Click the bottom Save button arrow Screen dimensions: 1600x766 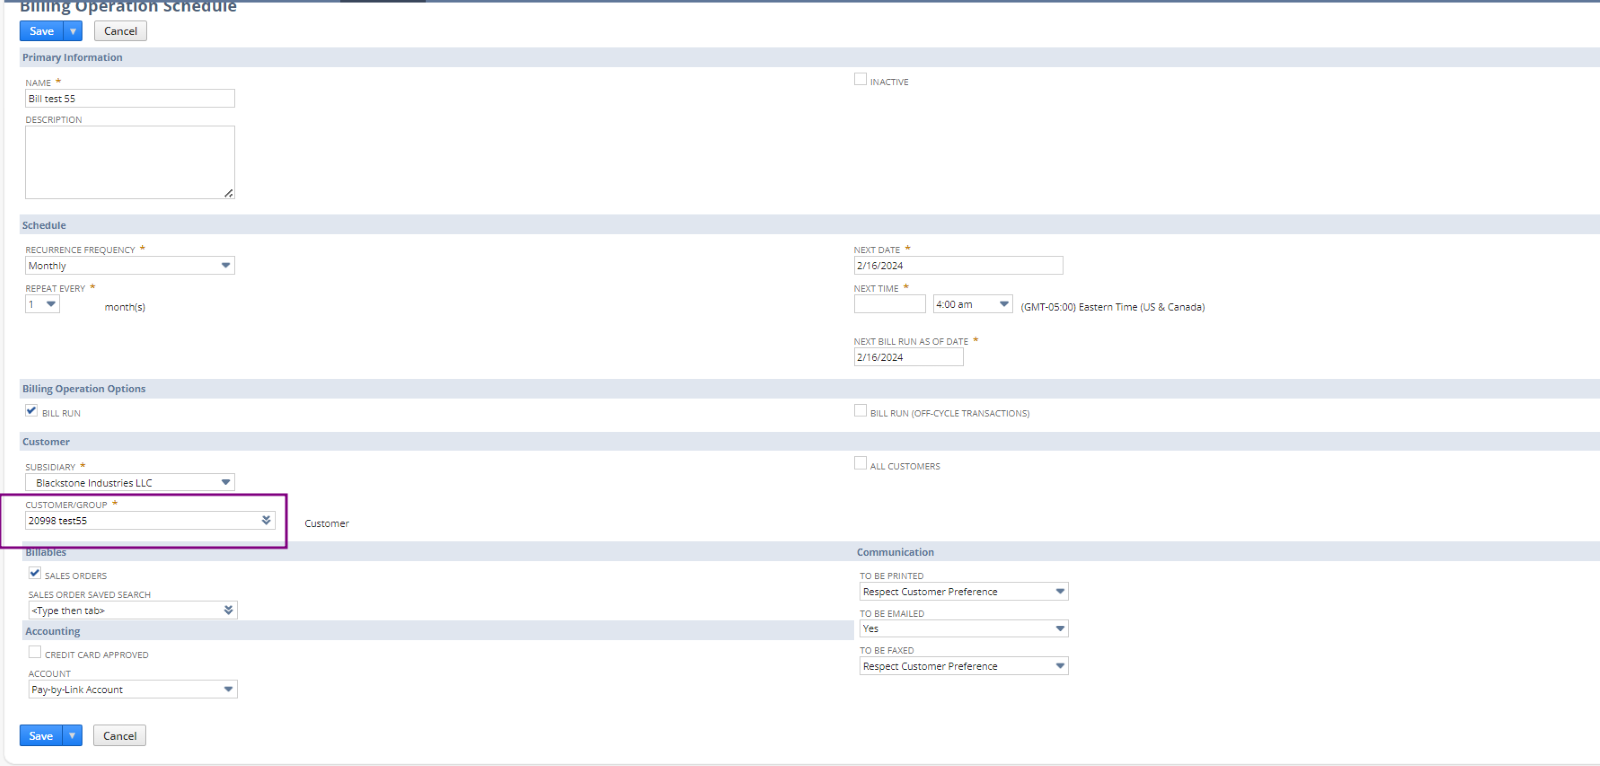click(x=72, y=736)
